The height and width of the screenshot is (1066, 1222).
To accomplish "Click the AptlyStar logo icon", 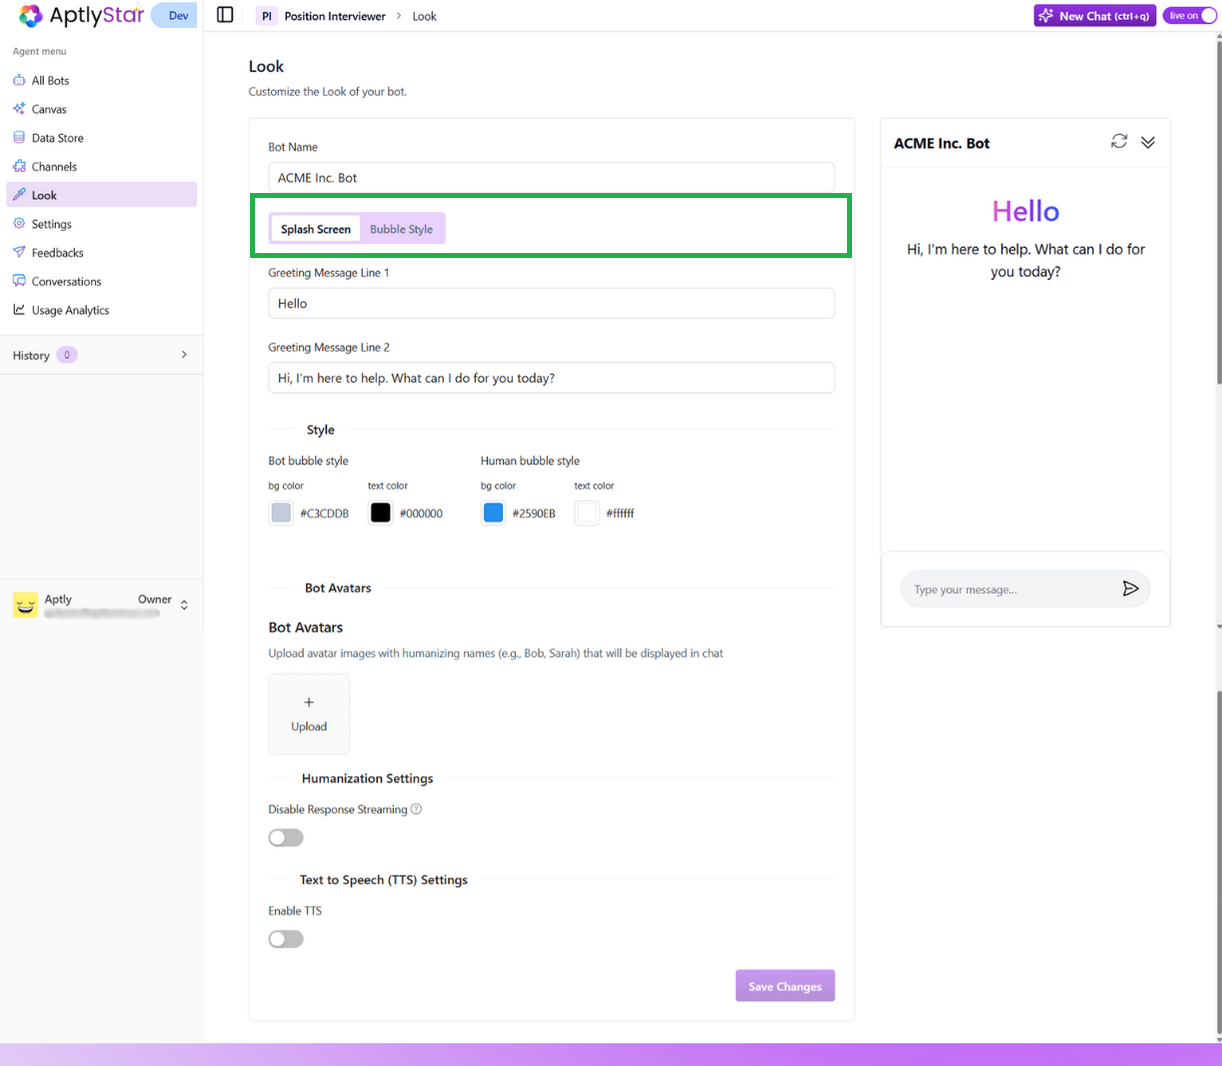I will pos(31,15).
